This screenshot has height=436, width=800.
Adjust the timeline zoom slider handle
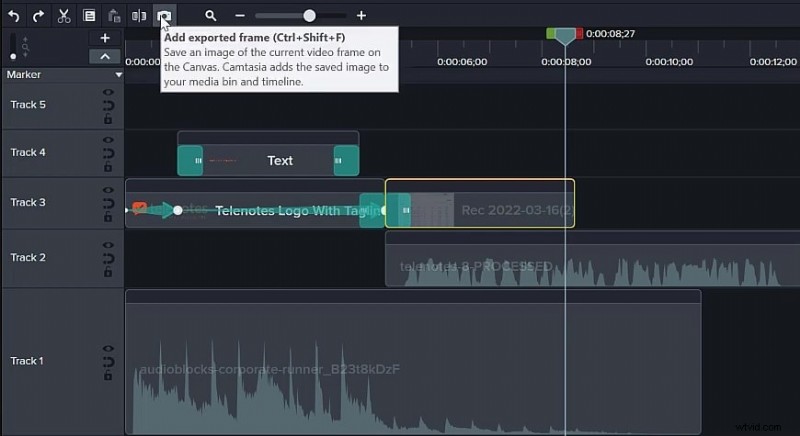309,16
